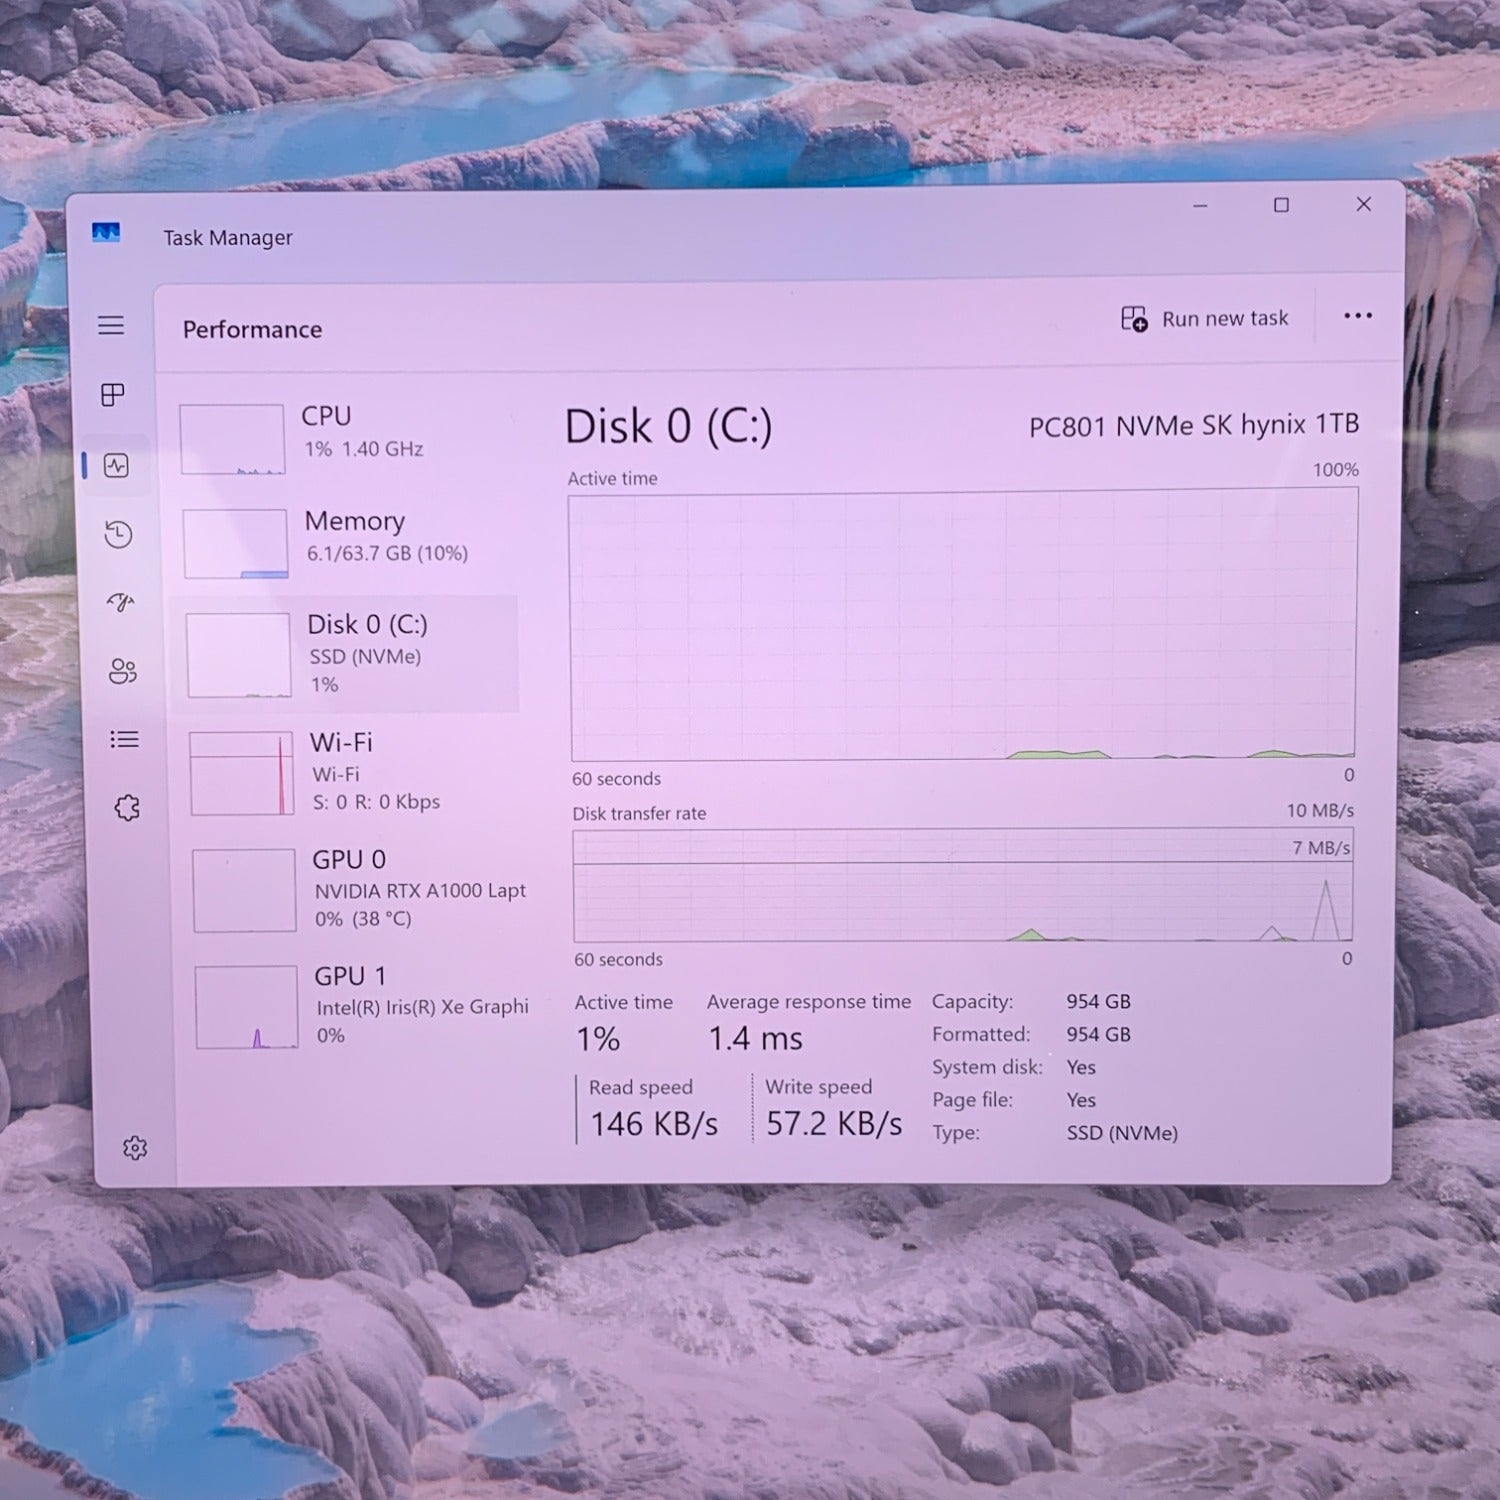Open the Services puzzle icon
The image size is (1500, 1500).
(127, 807)
